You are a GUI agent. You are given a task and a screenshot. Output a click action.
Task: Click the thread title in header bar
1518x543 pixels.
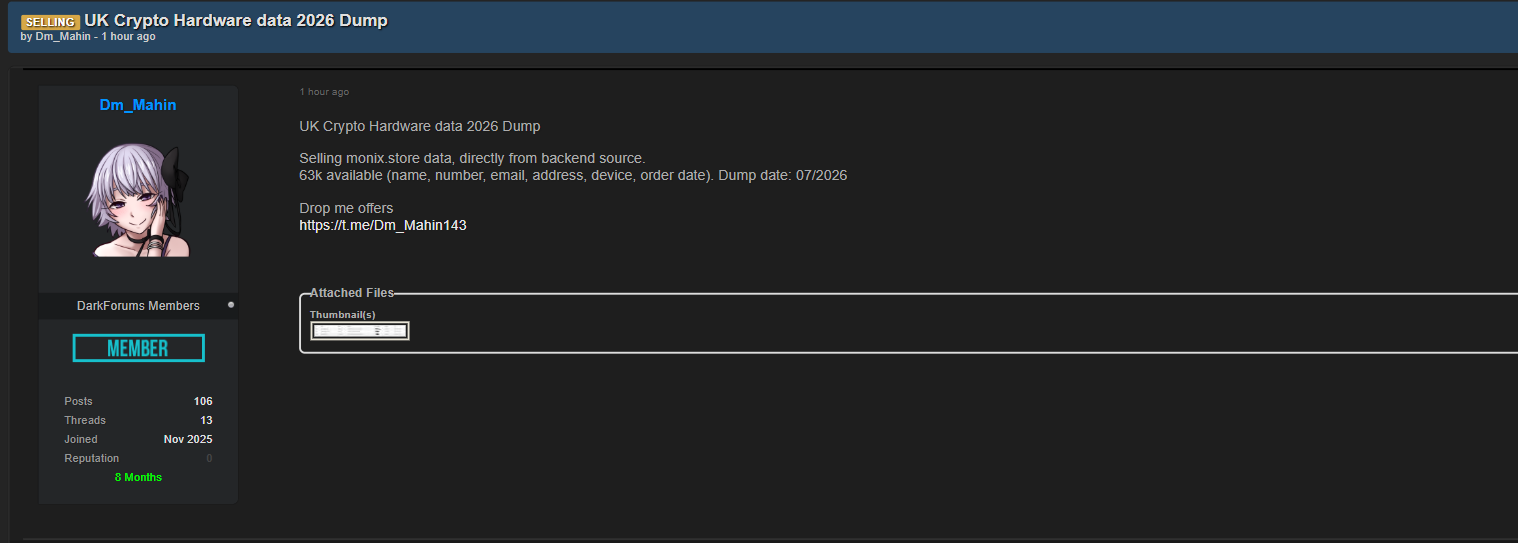pos(236,20)
